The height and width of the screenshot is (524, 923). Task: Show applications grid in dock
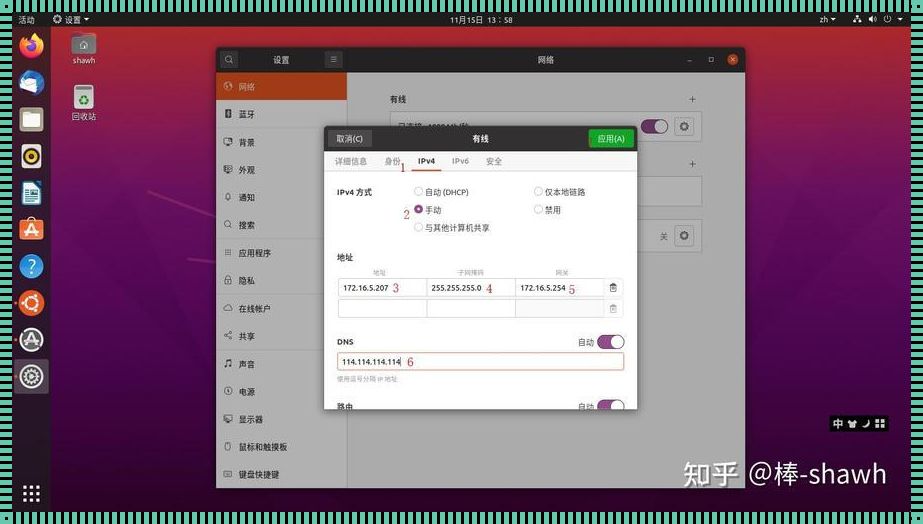pyautogui.click(x=31, y=493)
